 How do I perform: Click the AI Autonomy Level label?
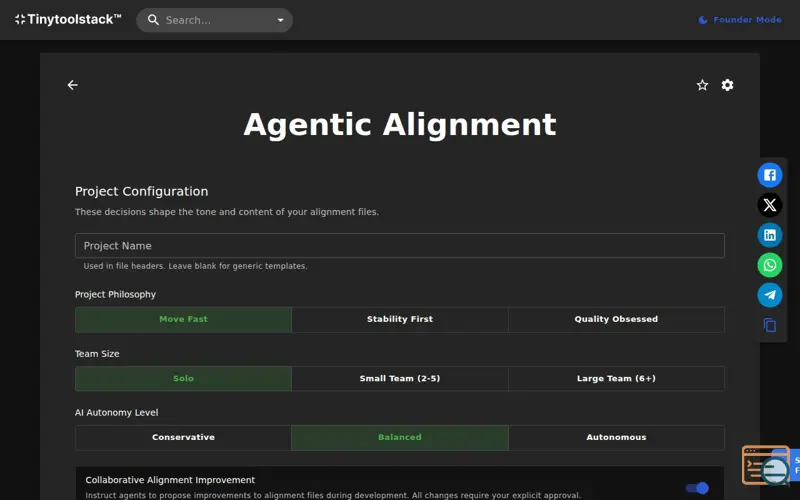click(116, 412)
